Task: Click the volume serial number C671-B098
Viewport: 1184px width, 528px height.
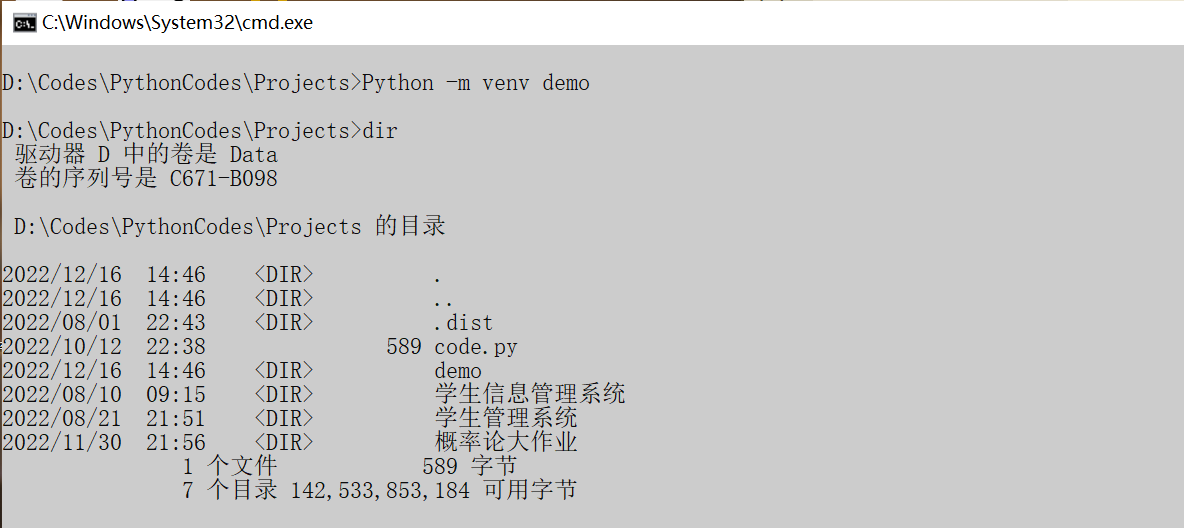Action: pyautogui.click(x=217, y=179)
